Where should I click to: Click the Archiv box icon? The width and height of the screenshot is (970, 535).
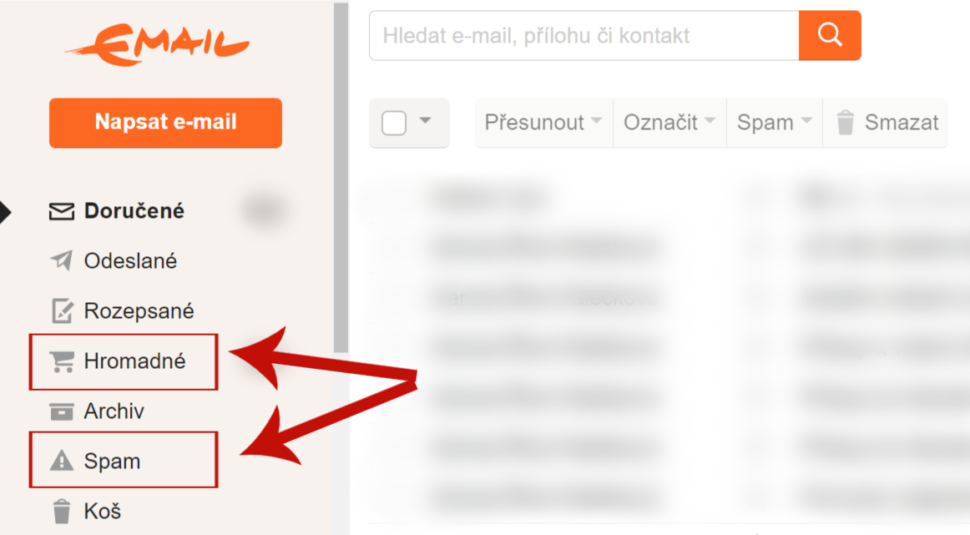point(62,411)
